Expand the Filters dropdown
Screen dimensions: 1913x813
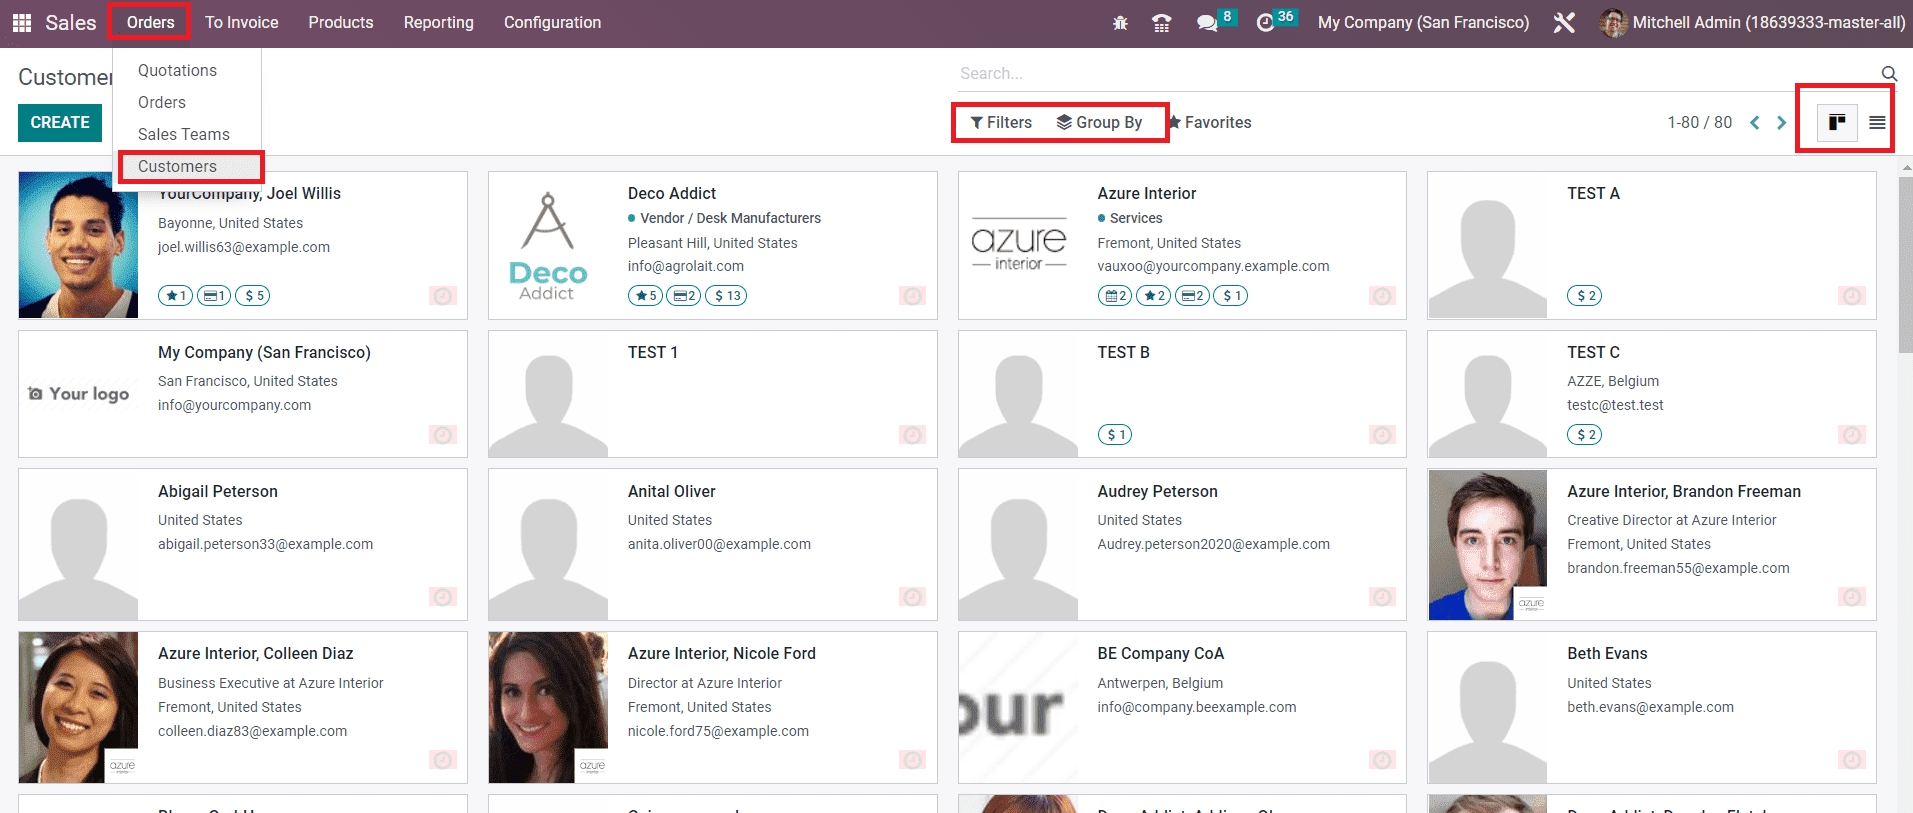pyautogui.click(x=1001, y=122)
